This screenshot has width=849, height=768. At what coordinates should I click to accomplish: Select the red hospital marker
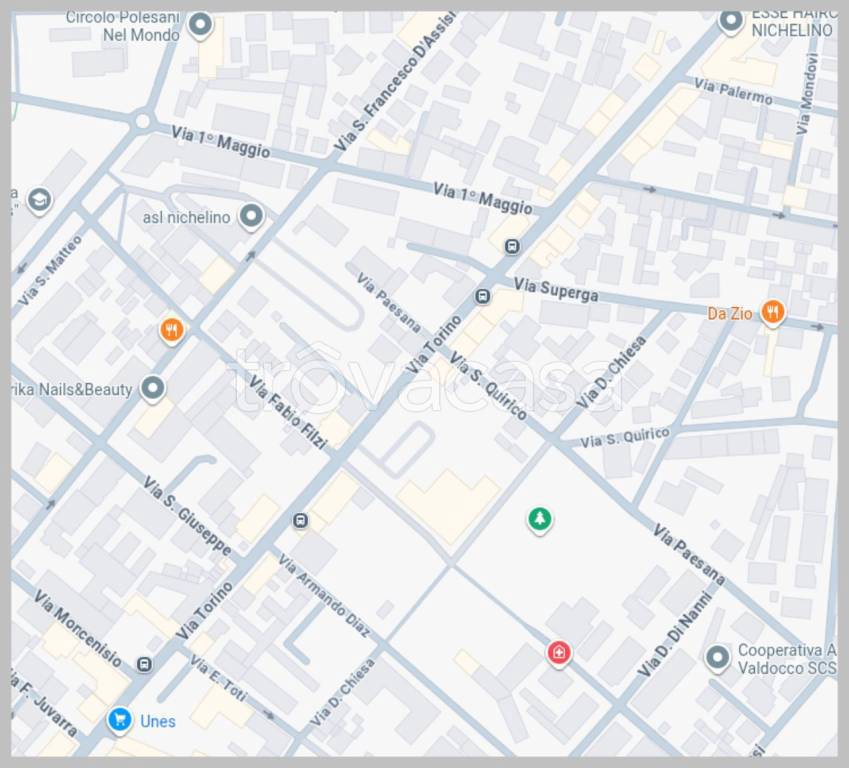click(558, 653)
